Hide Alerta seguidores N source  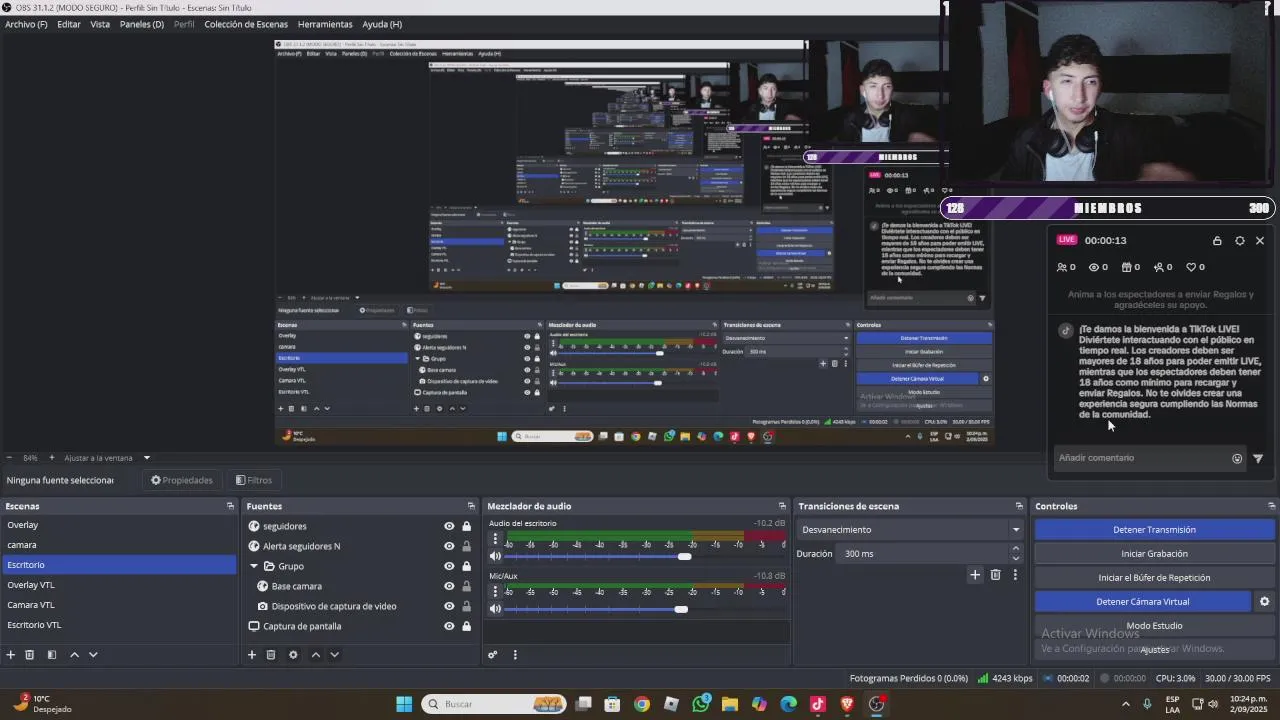[x=449, y=546]
